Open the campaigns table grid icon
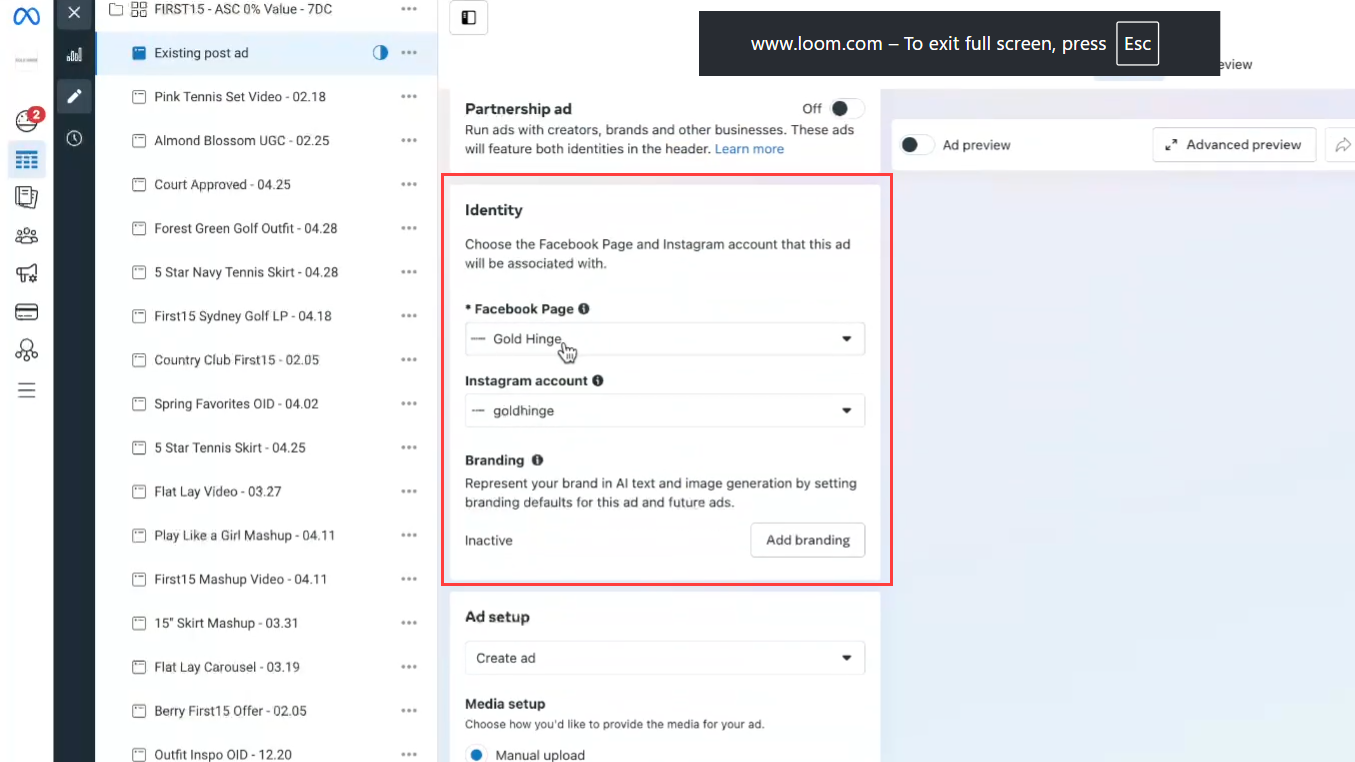Viewport: 1355px width, 762px height. point(27,160)
